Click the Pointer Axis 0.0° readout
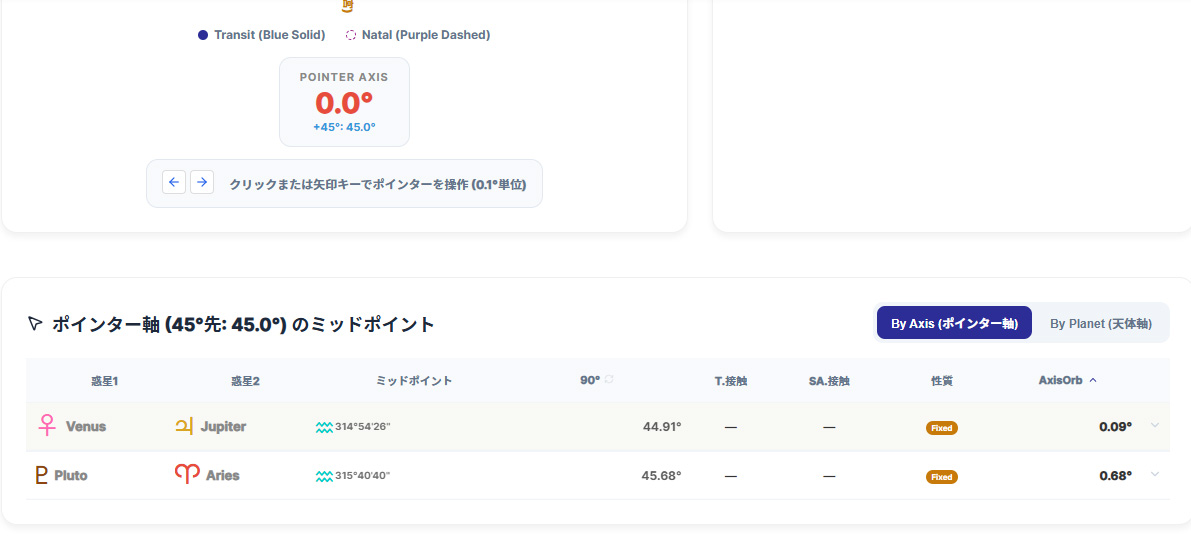 [x=344, y=103]
